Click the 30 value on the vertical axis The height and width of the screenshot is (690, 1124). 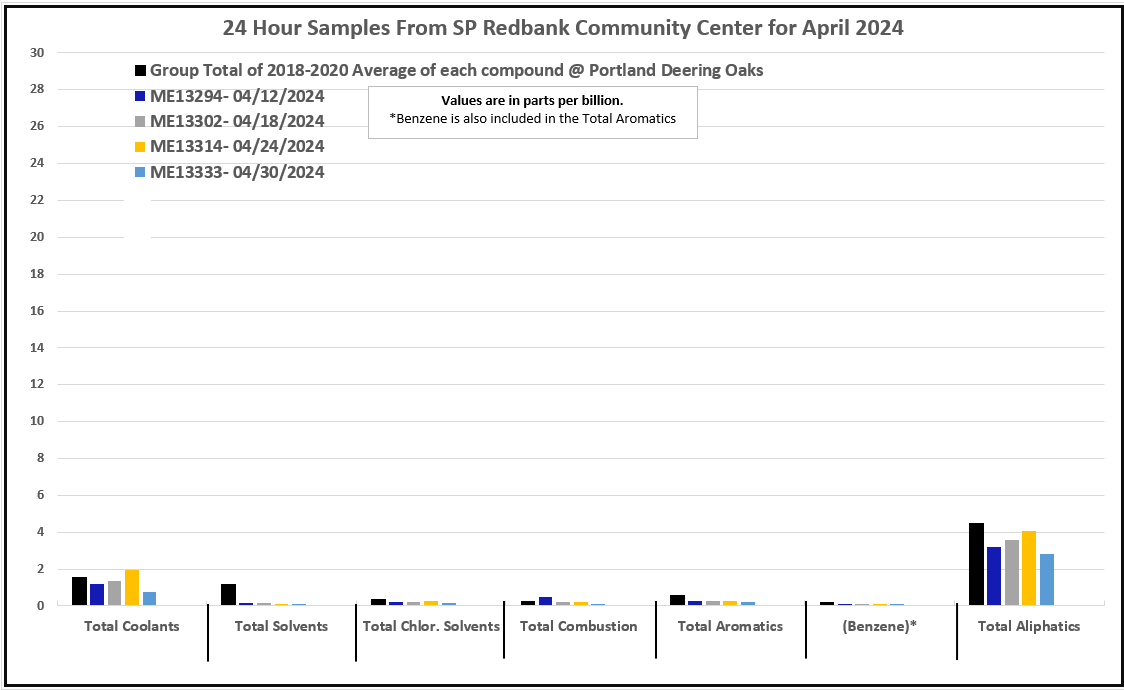[x=38, y=53]
